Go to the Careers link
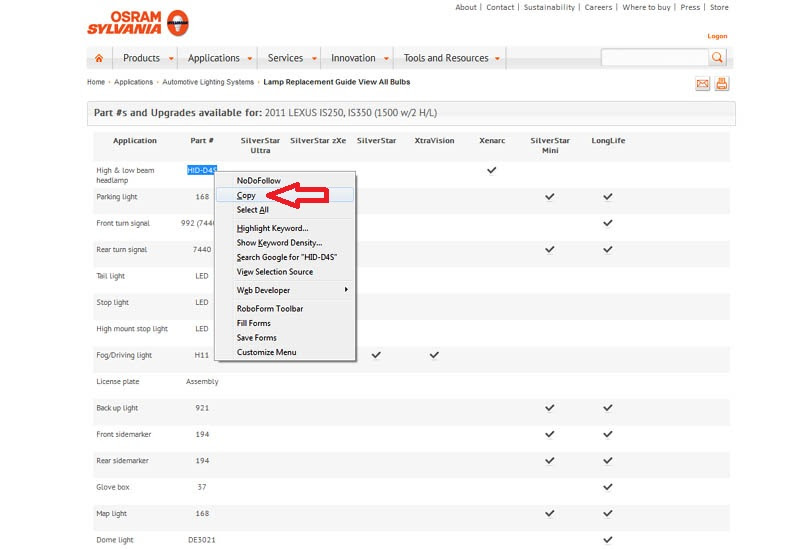800x549 pixels. click(x=598, y=7)
